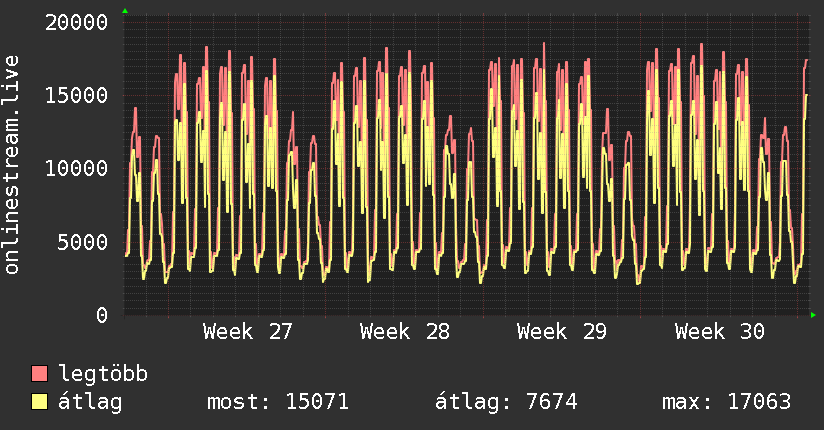The image size is (824, 430).
Task: Click the Week 27 axis label
Action: [x=248, y=332]
